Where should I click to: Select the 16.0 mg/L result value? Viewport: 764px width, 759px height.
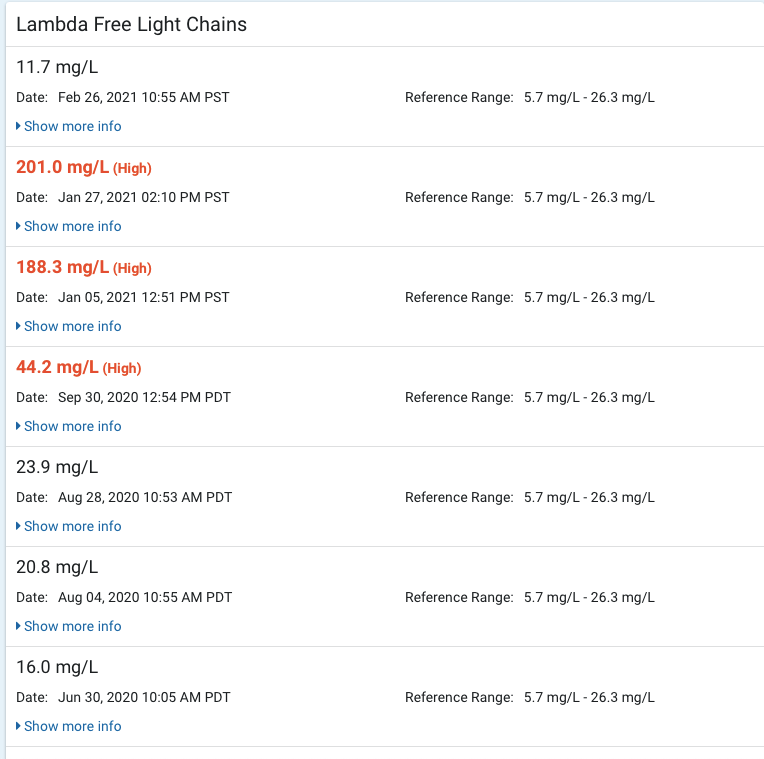57,667
